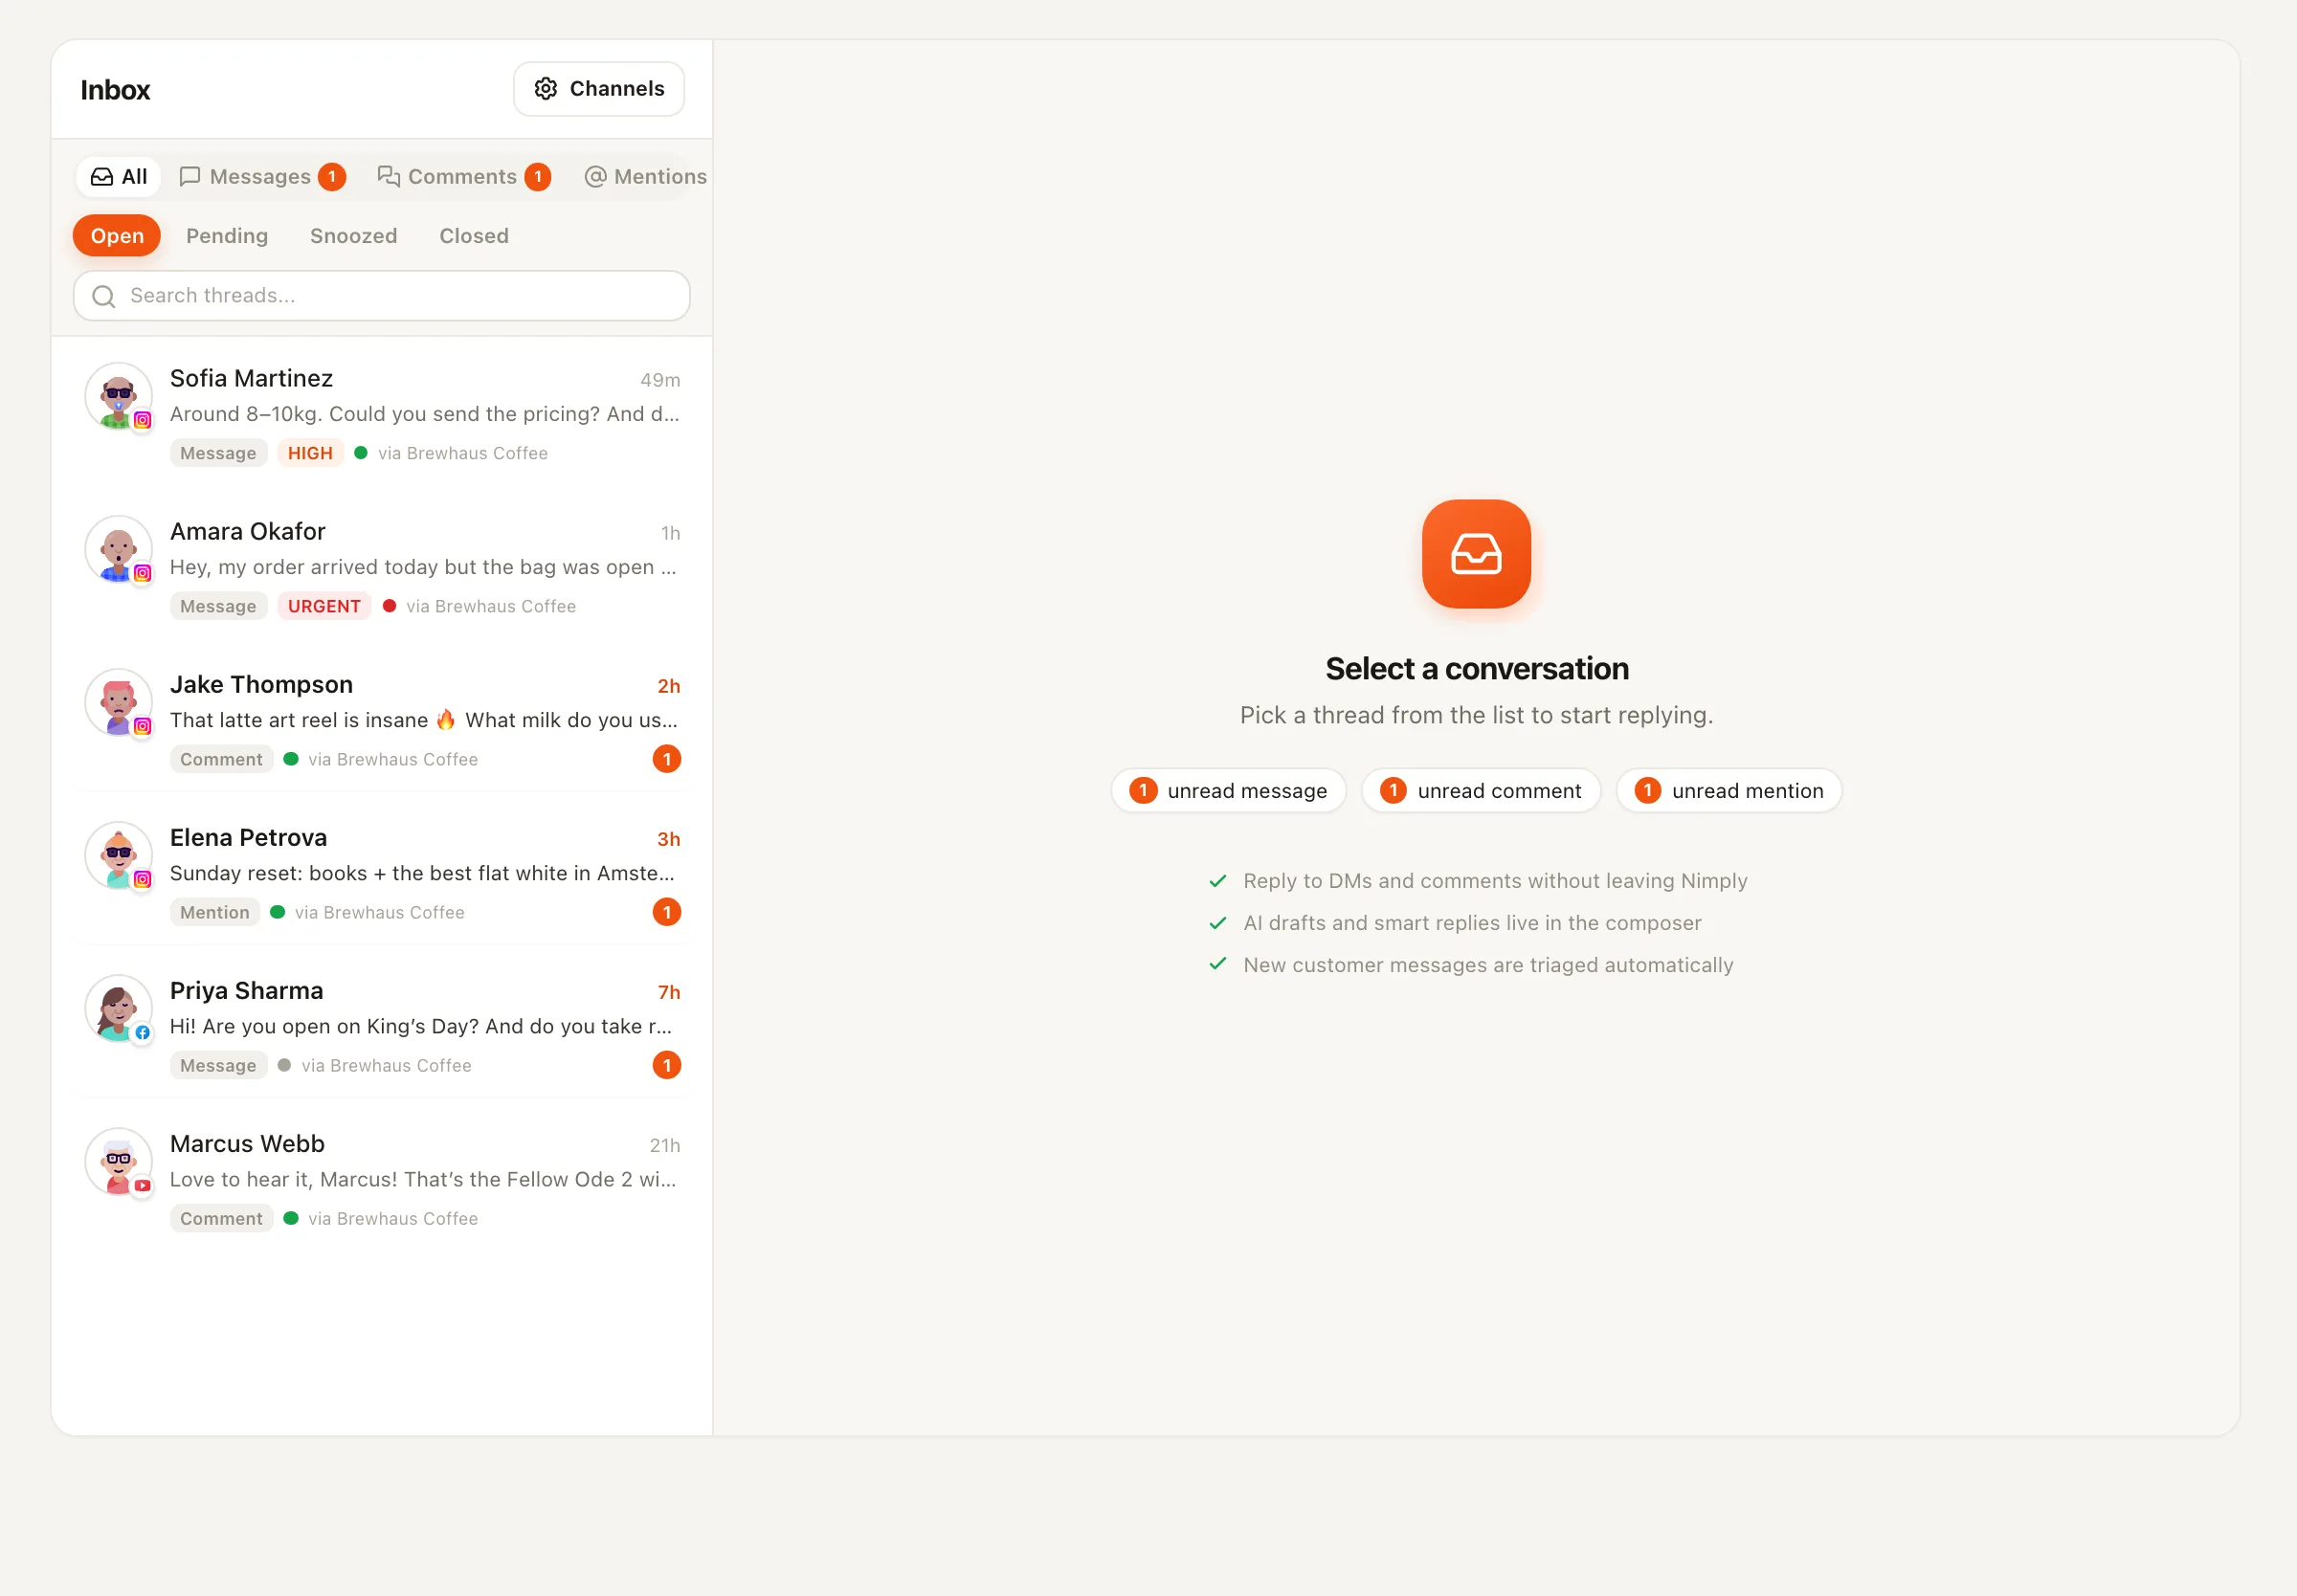
Task: Switch to the Mentions tab
Action: [646, 177]
